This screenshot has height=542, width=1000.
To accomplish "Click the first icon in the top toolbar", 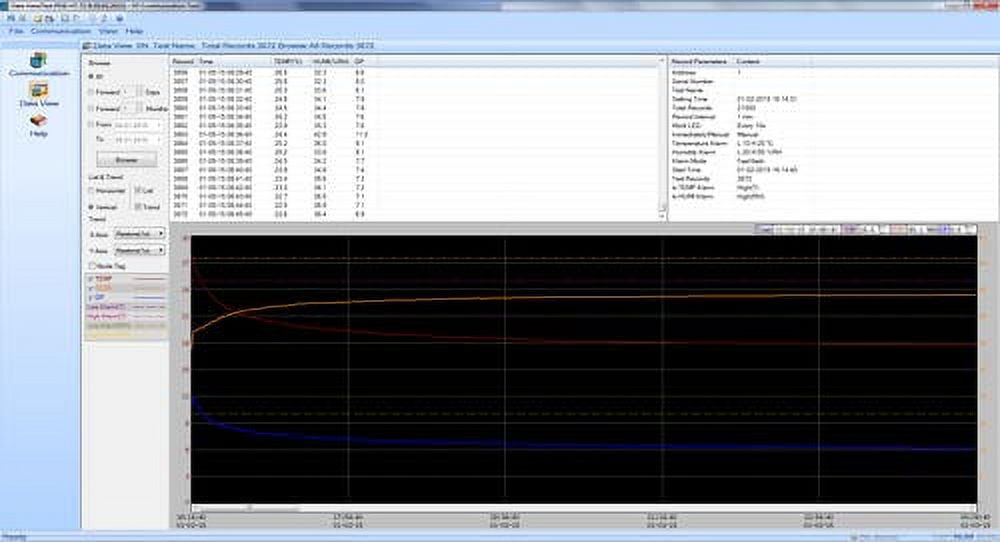I will [9, 18].
